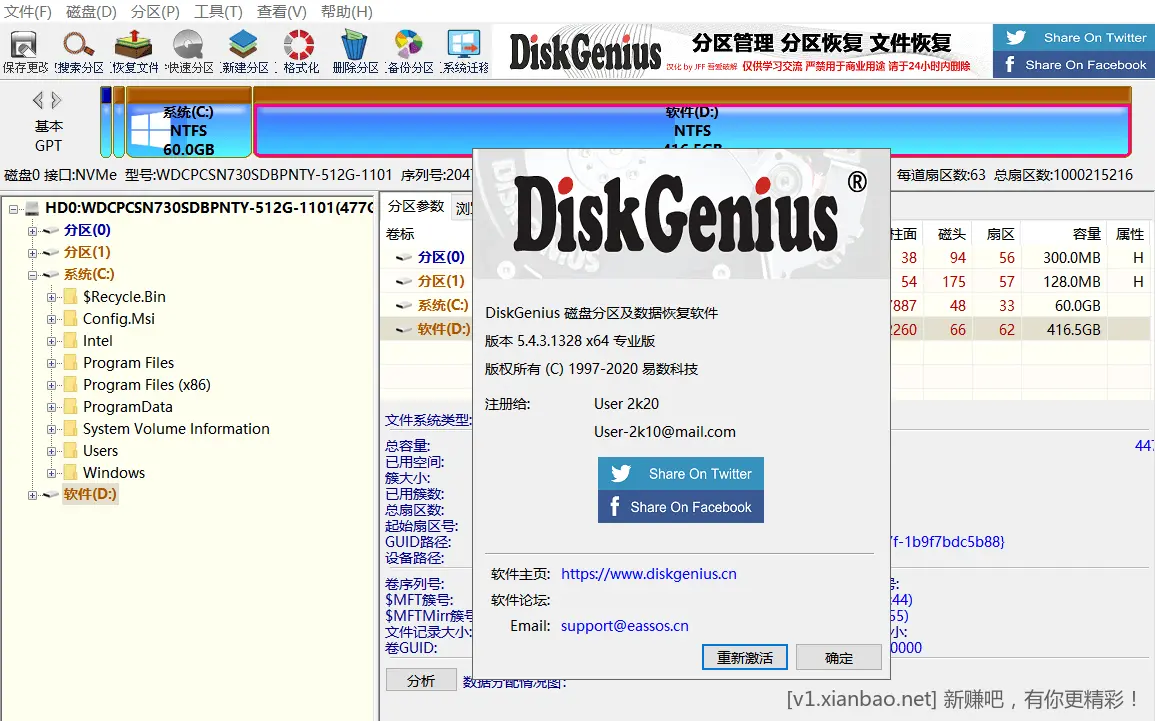Click the HD0 hard disk icon in the tree
This screenshot has width=1155, height=721.
click(32, 208)
